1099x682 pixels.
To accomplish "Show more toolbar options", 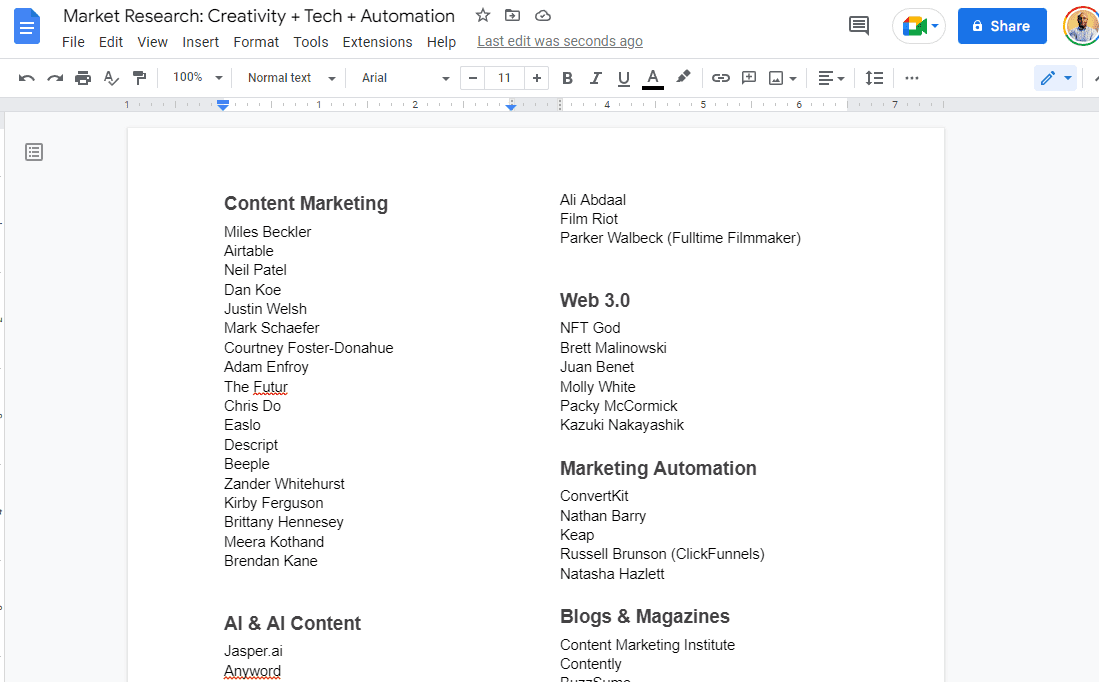I will pyautogui.click(x=911, y=78).
